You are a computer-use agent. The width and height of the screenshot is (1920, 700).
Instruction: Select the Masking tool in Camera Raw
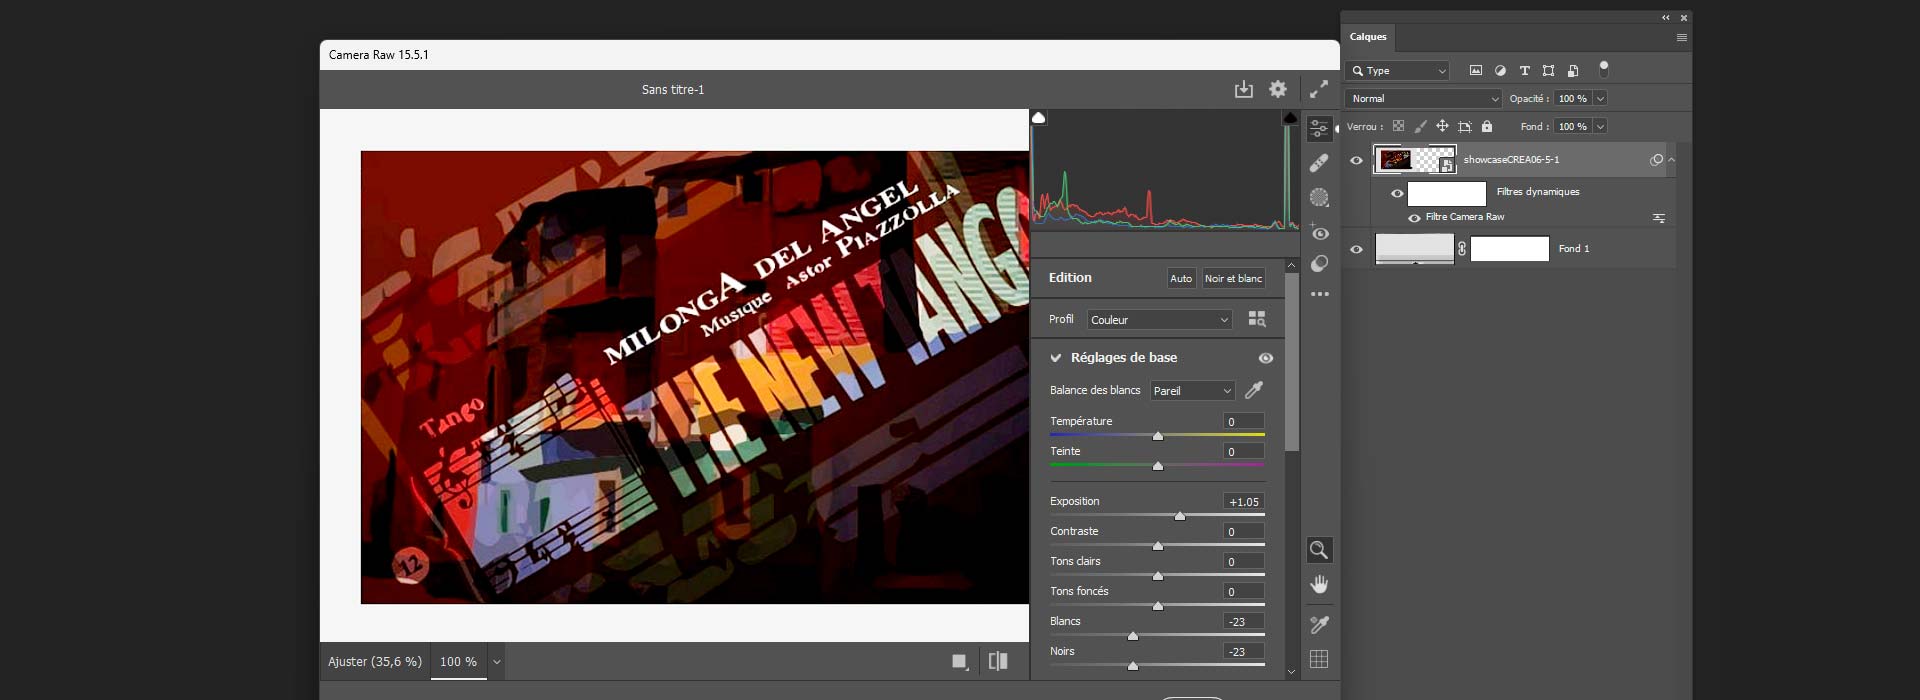point(1319,198)
